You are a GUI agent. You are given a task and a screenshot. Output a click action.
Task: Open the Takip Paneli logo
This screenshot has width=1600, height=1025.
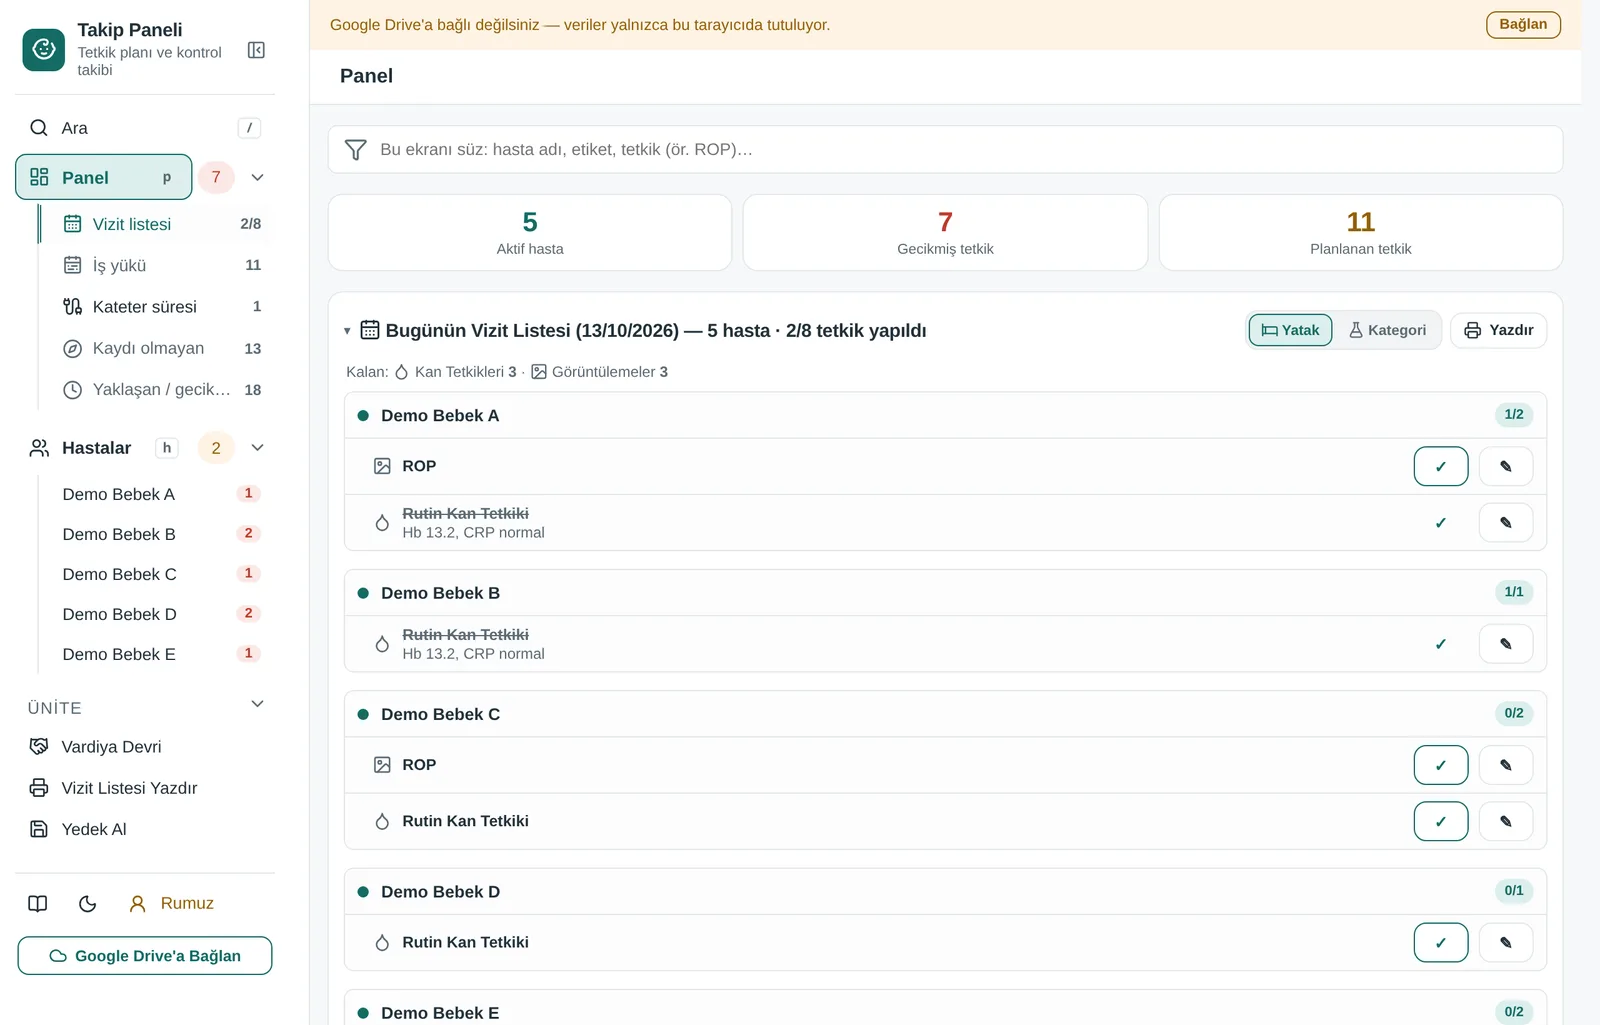tap(43, 49)
